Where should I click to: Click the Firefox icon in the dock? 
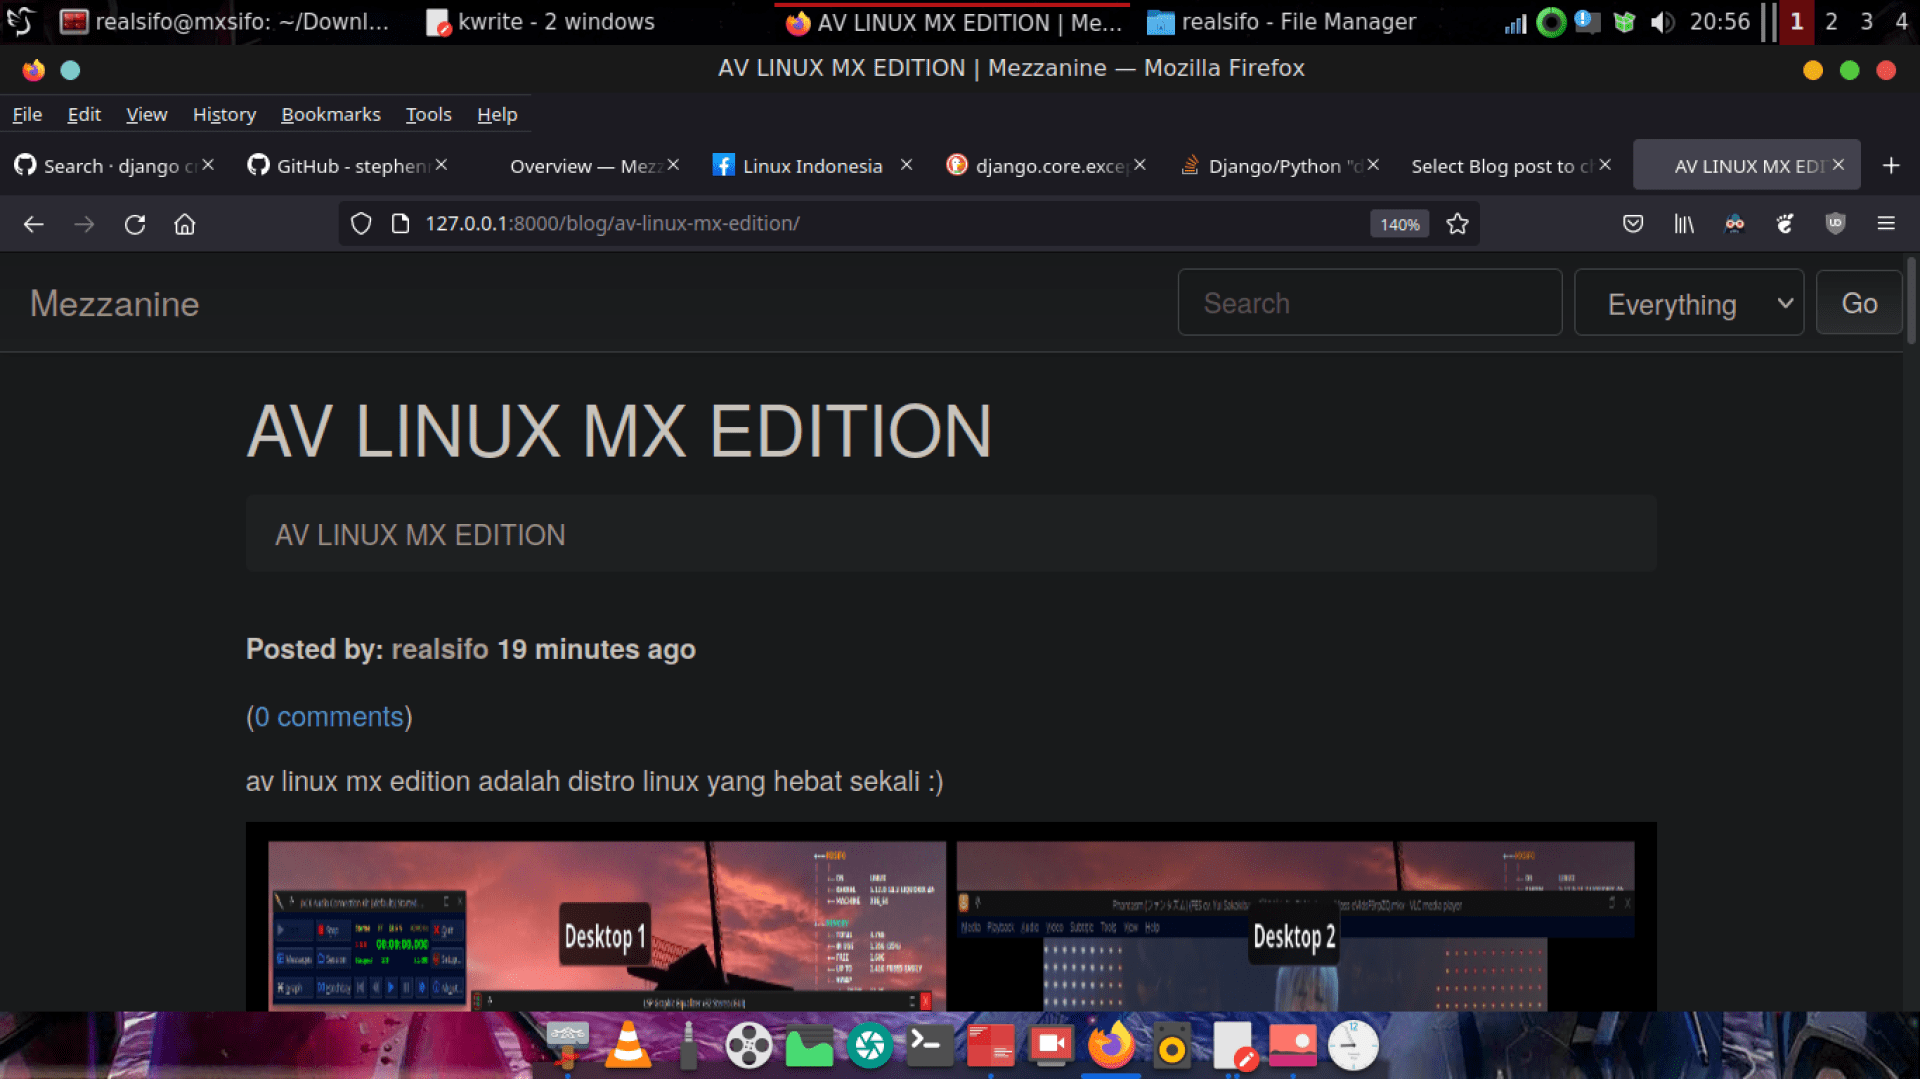point(1111,1045)
